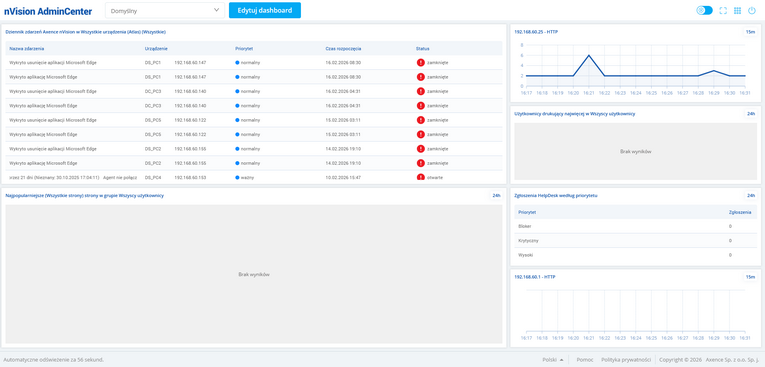This screenshot has width=765, height=367.
Task: Click the red 'otwarte' status icon on the DS_PC4 row
Action: (x=421, y=177)
